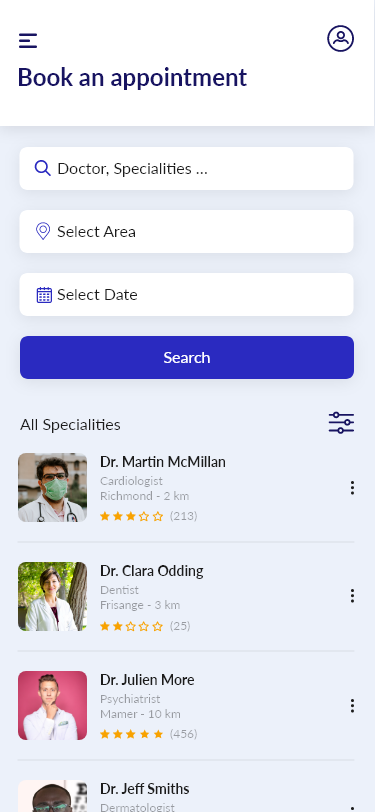This screenshot has height=812, width=375.
Task: Open options menu for Dr. Martin McMillan
Action: click(x=352, y=487)
